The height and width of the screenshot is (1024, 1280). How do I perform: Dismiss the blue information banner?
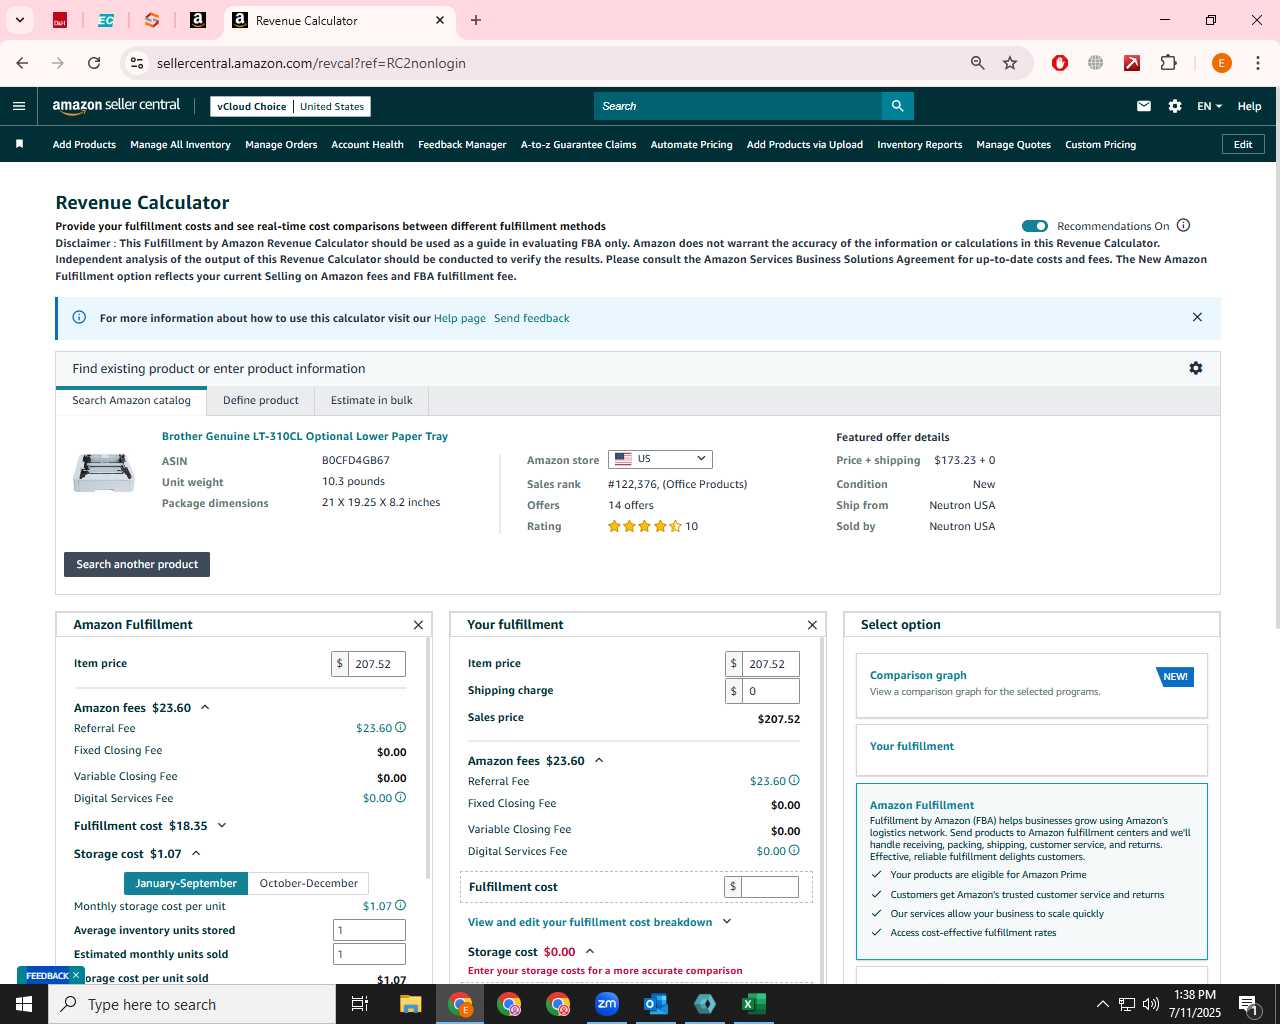pos(1197,317)
